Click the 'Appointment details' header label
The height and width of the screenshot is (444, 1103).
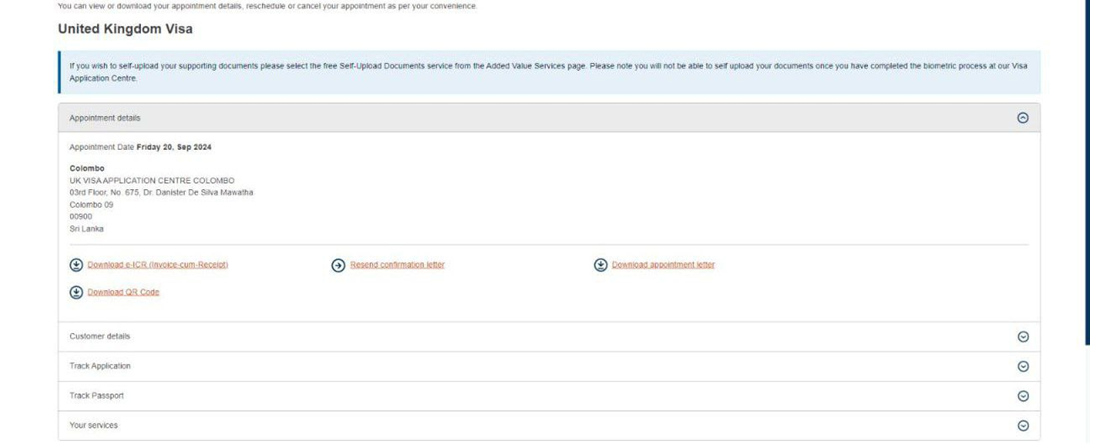[105, 118]
